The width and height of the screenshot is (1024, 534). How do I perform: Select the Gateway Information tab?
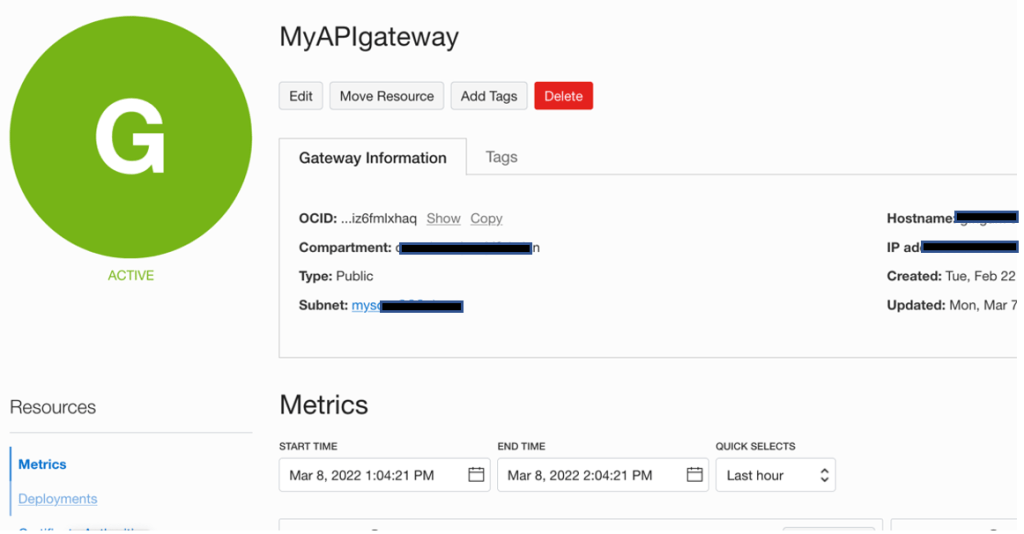tap(372, 158)
